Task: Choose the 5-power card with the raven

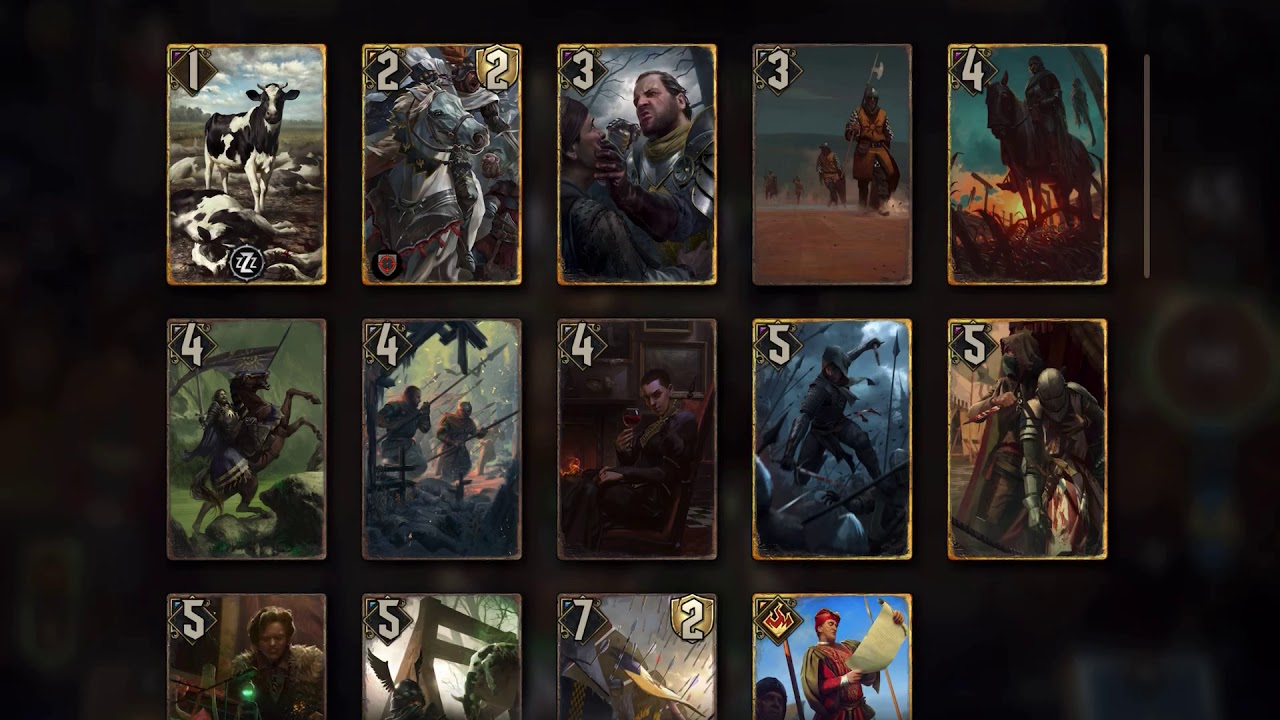Action: pos(442,657)
